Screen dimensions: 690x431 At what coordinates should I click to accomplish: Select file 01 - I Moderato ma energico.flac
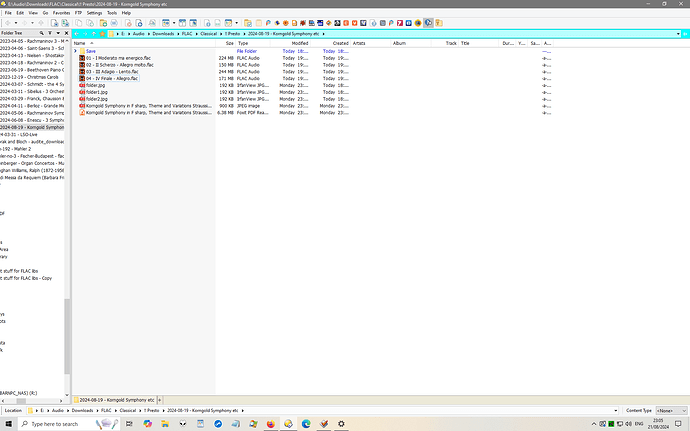[118, 58]
